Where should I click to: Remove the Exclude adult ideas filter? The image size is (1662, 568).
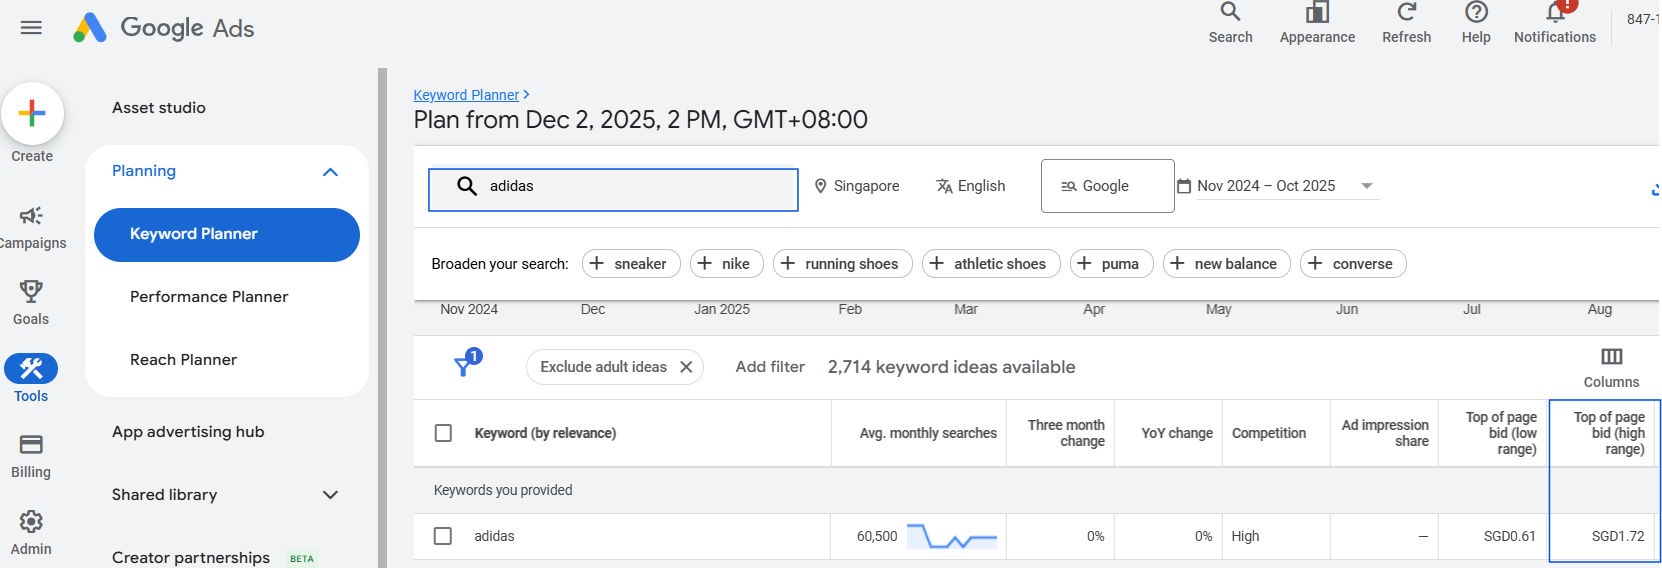point(686,367)
